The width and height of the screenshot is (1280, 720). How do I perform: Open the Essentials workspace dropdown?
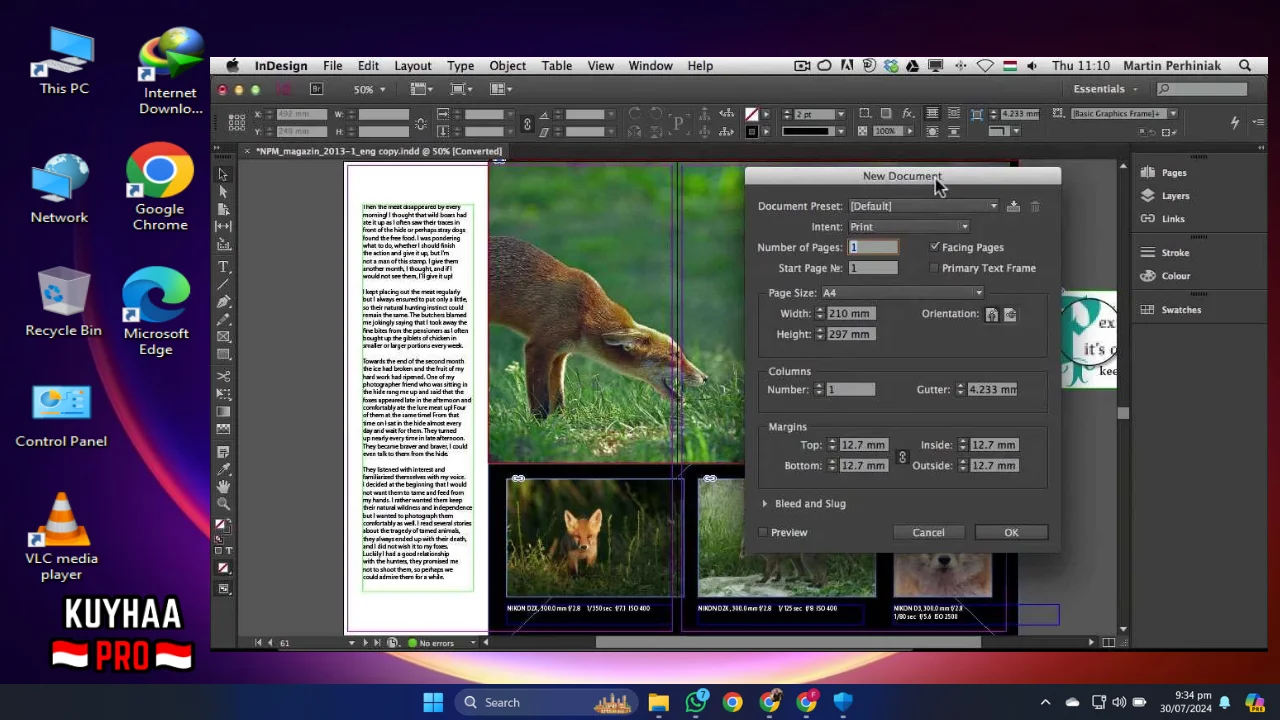tap(1106, 89)
